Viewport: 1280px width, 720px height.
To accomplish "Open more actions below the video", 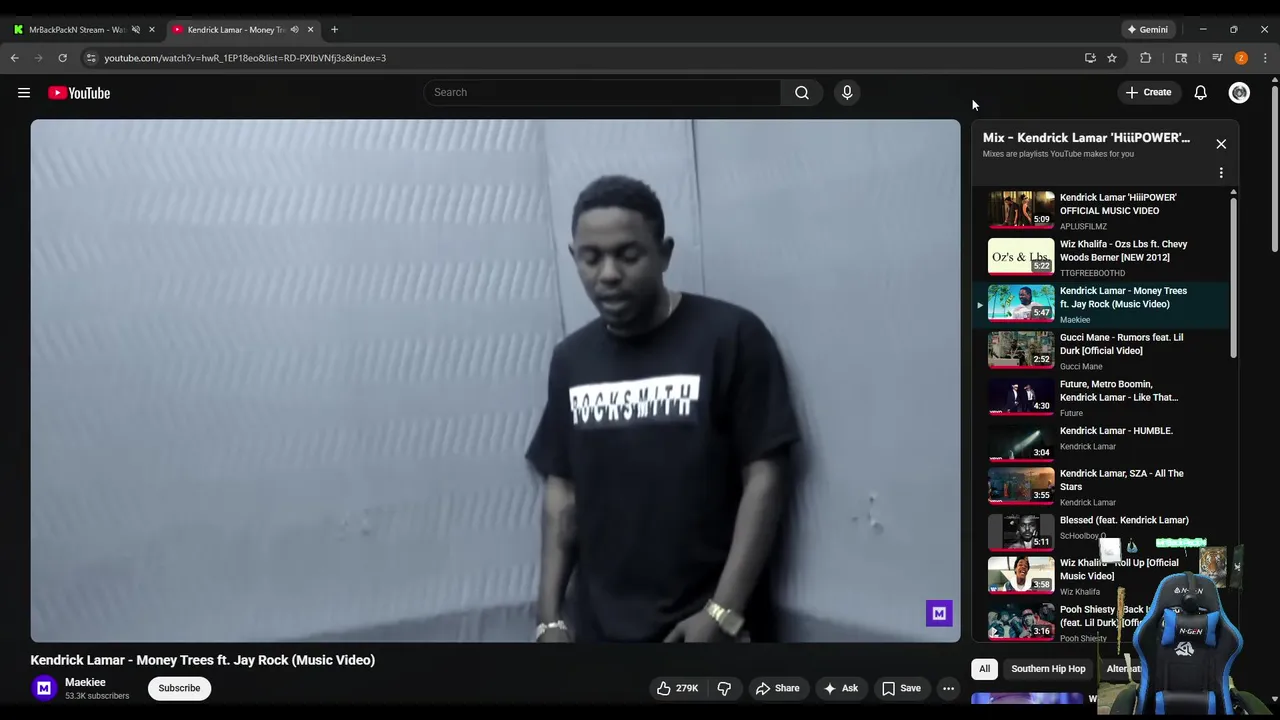I will coord(948,688).
